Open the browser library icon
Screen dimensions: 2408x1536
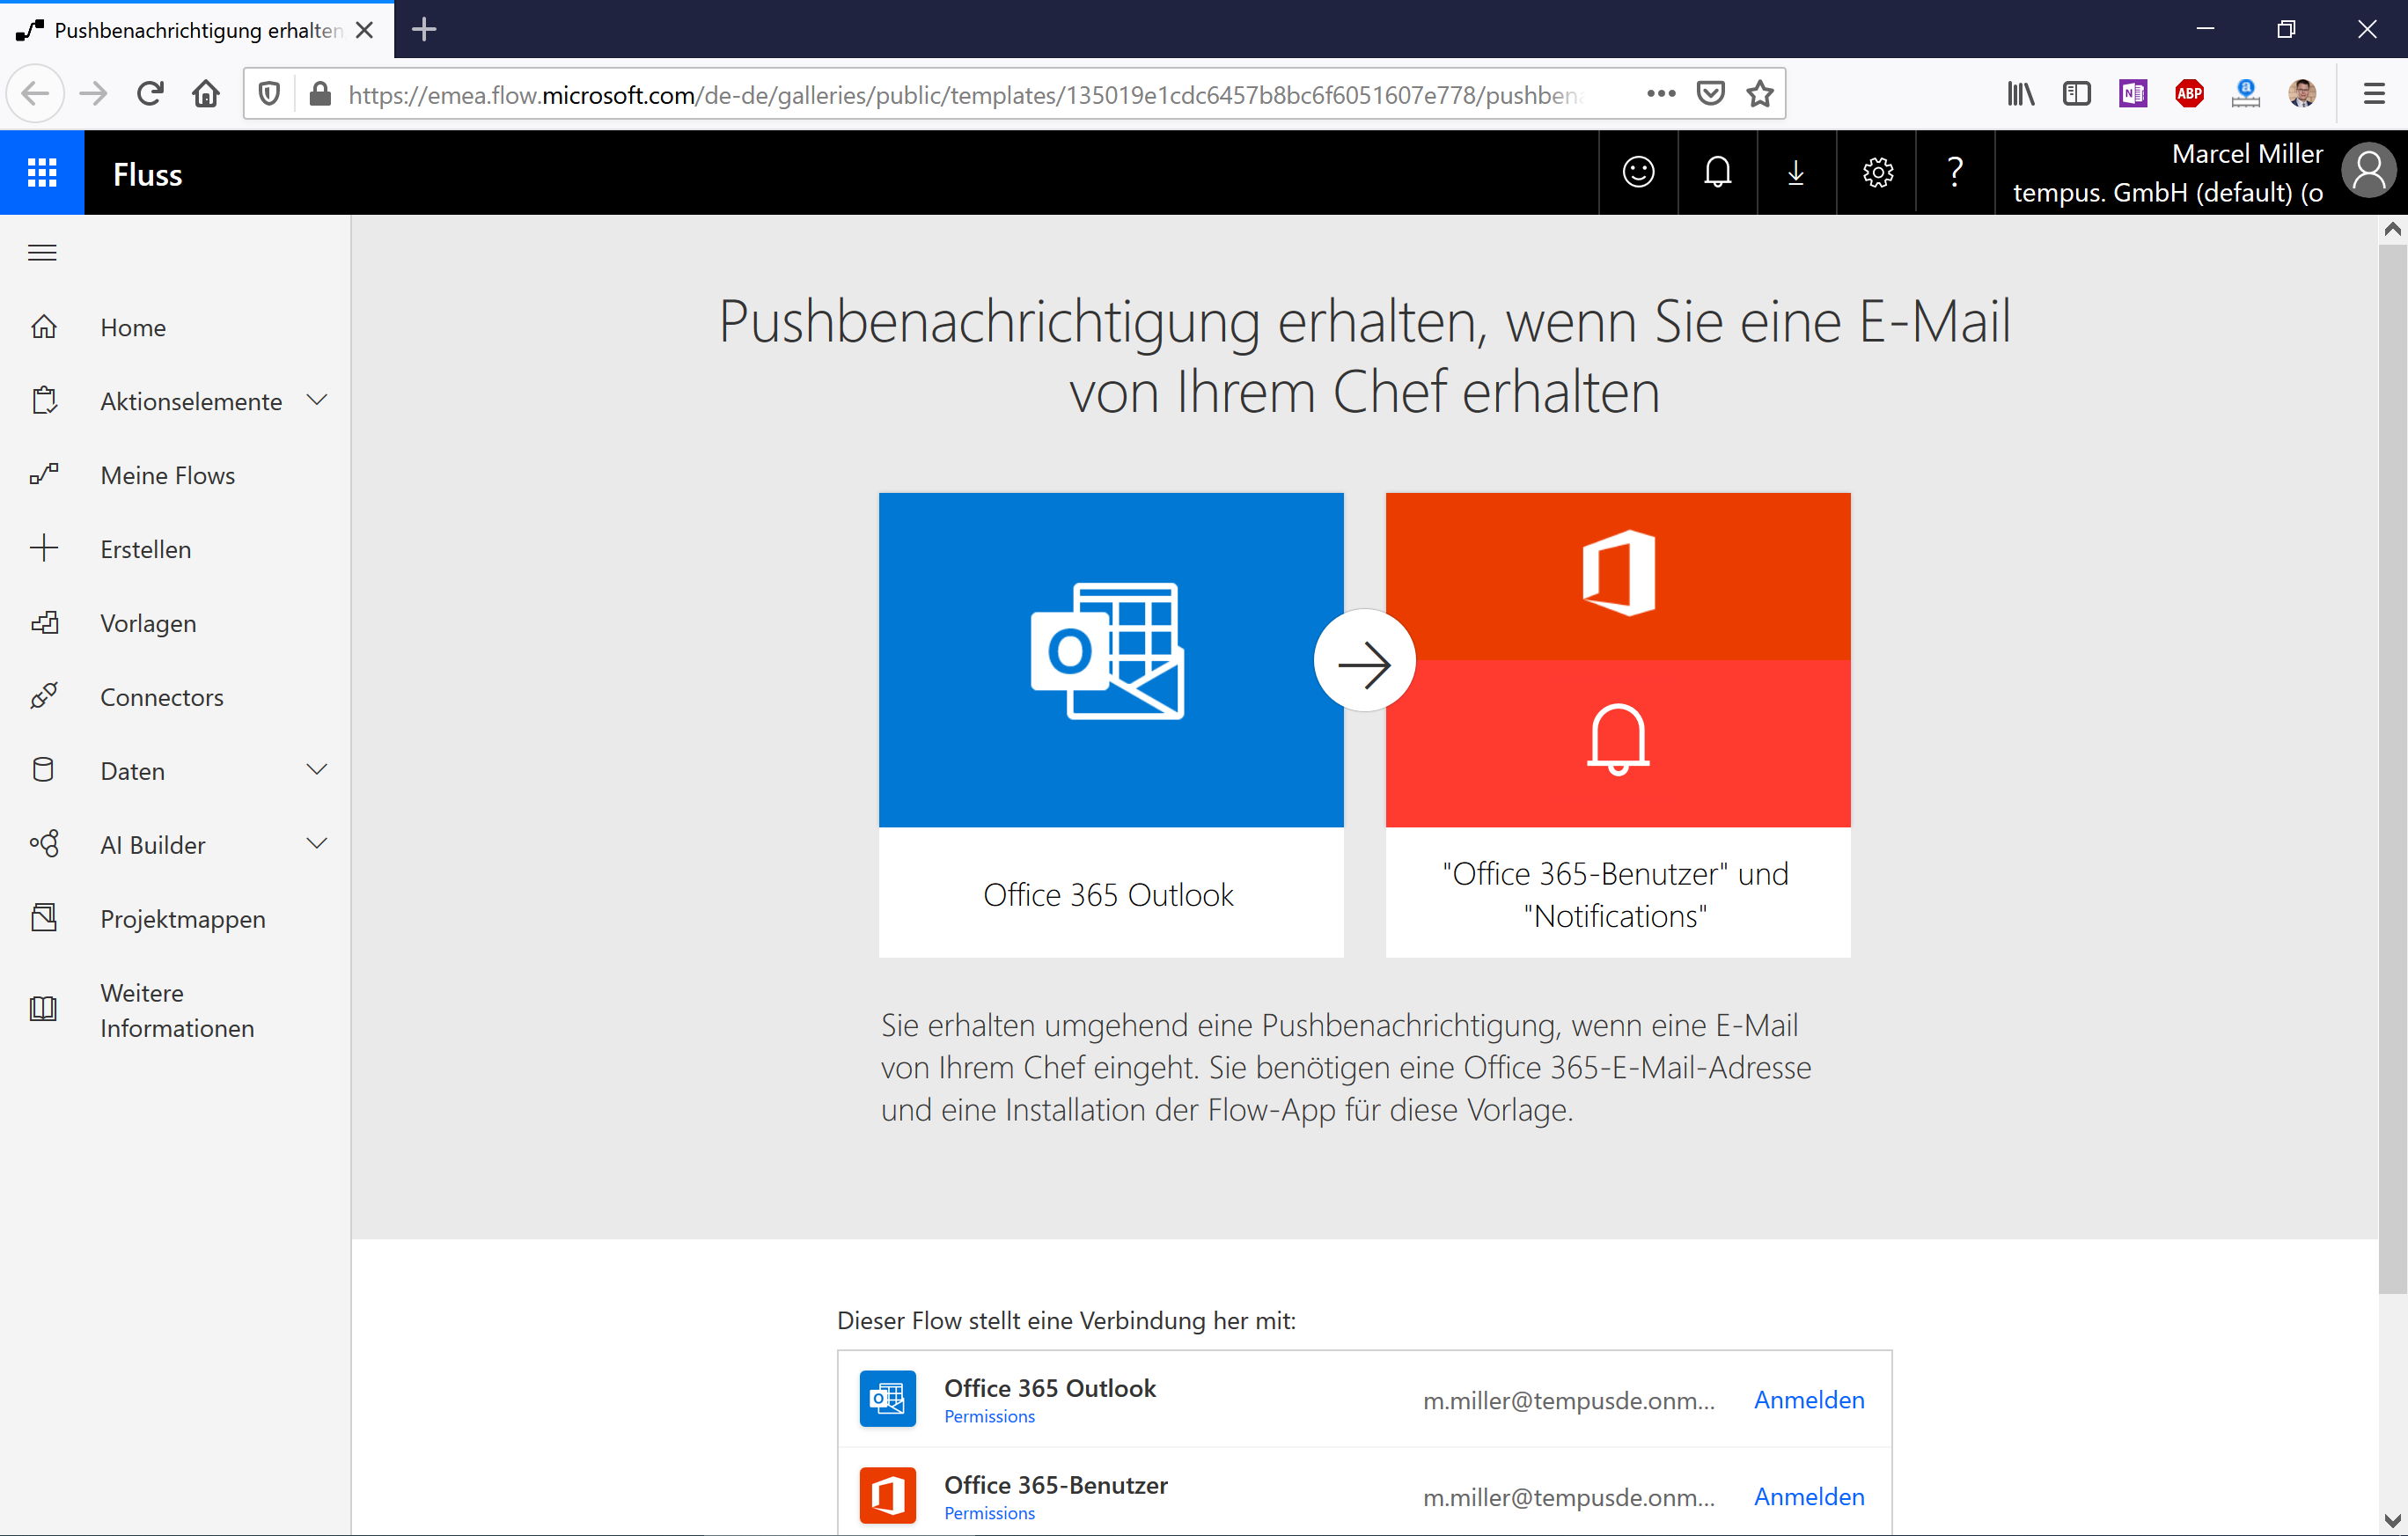coord(2021,94)
